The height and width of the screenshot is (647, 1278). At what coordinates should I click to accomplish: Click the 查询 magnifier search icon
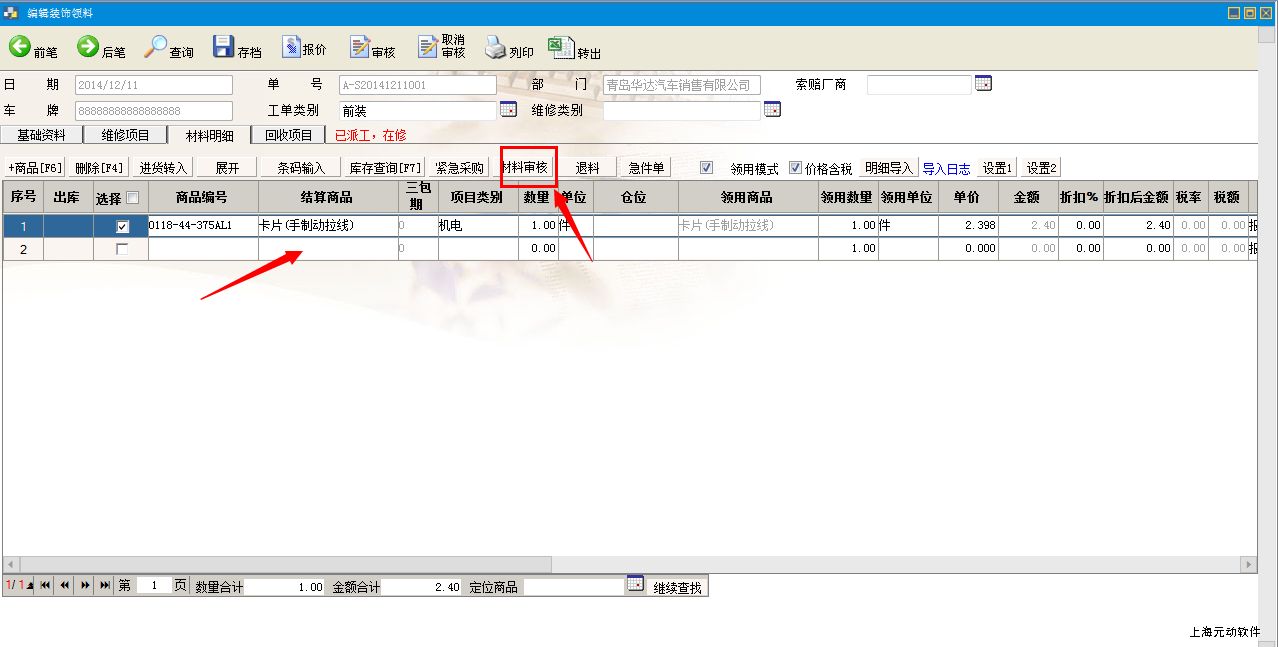coord(156,48)
